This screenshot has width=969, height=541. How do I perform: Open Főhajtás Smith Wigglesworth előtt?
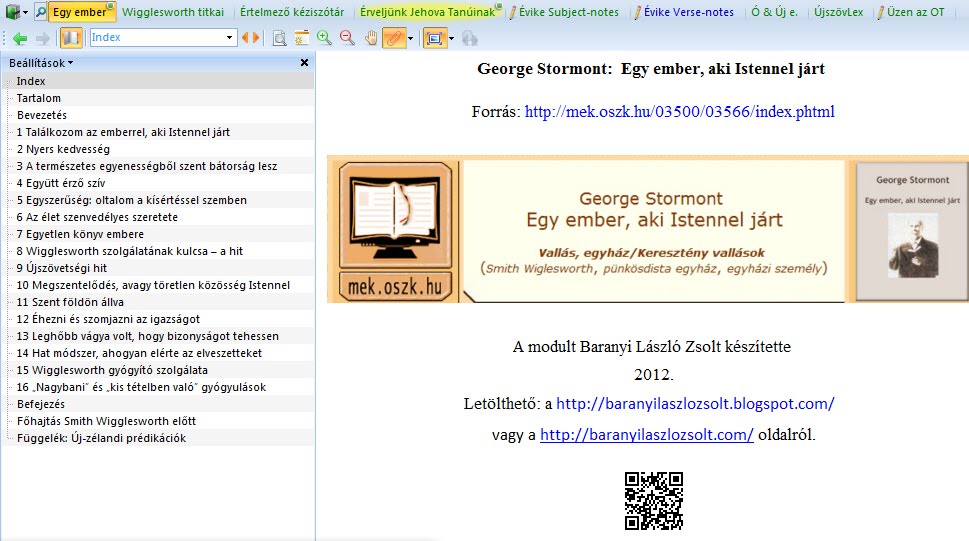(106, 421)
